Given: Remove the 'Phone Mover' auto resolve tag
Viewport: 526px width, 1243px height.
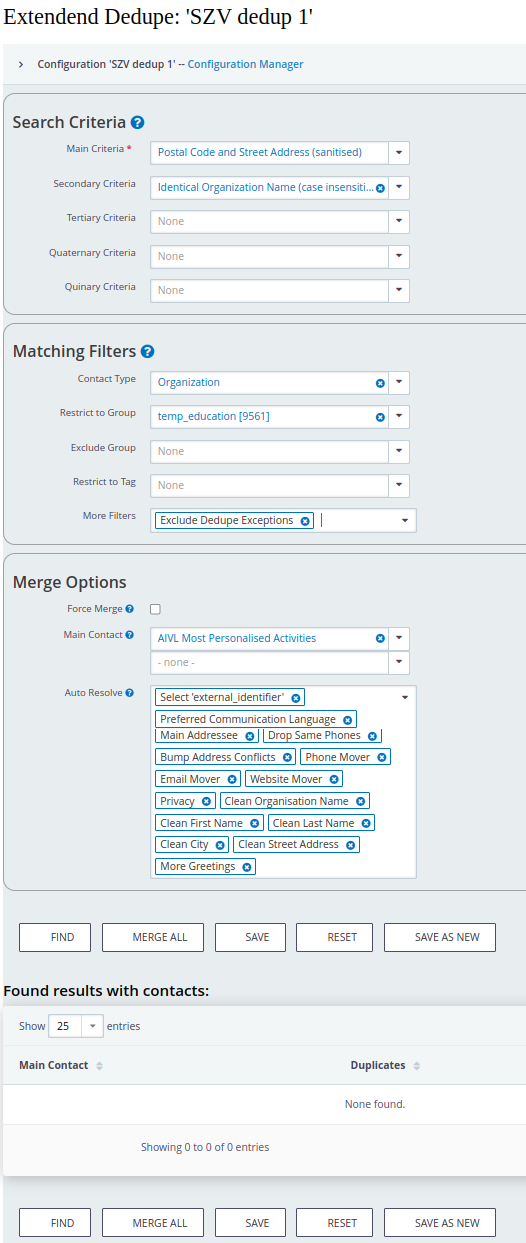Looking at the screenshot, I should 381,757.
